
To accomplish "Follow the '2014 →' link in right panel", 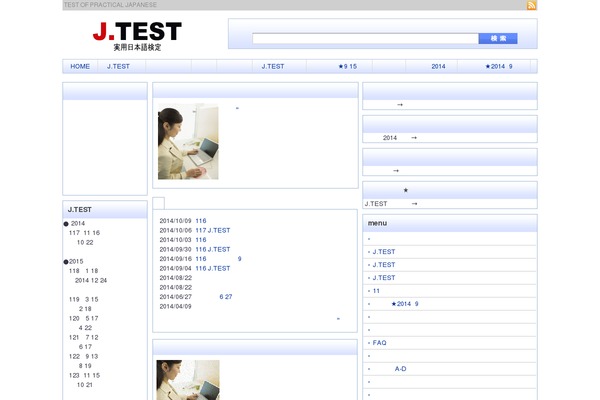I will [x=400, y=138].
